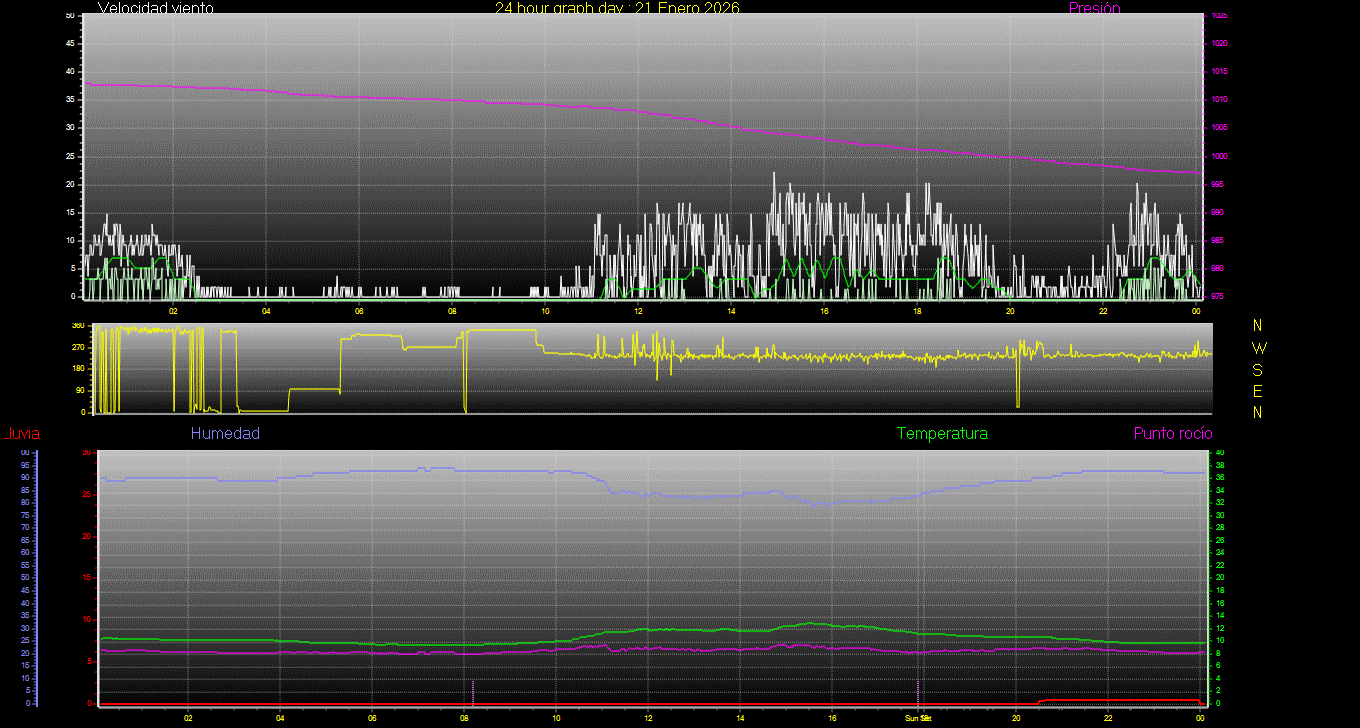Click hour '20' on wind speed graph axis
Image resolution: width=1360 pixels, height=728 pixels.
pos(1010,310)
